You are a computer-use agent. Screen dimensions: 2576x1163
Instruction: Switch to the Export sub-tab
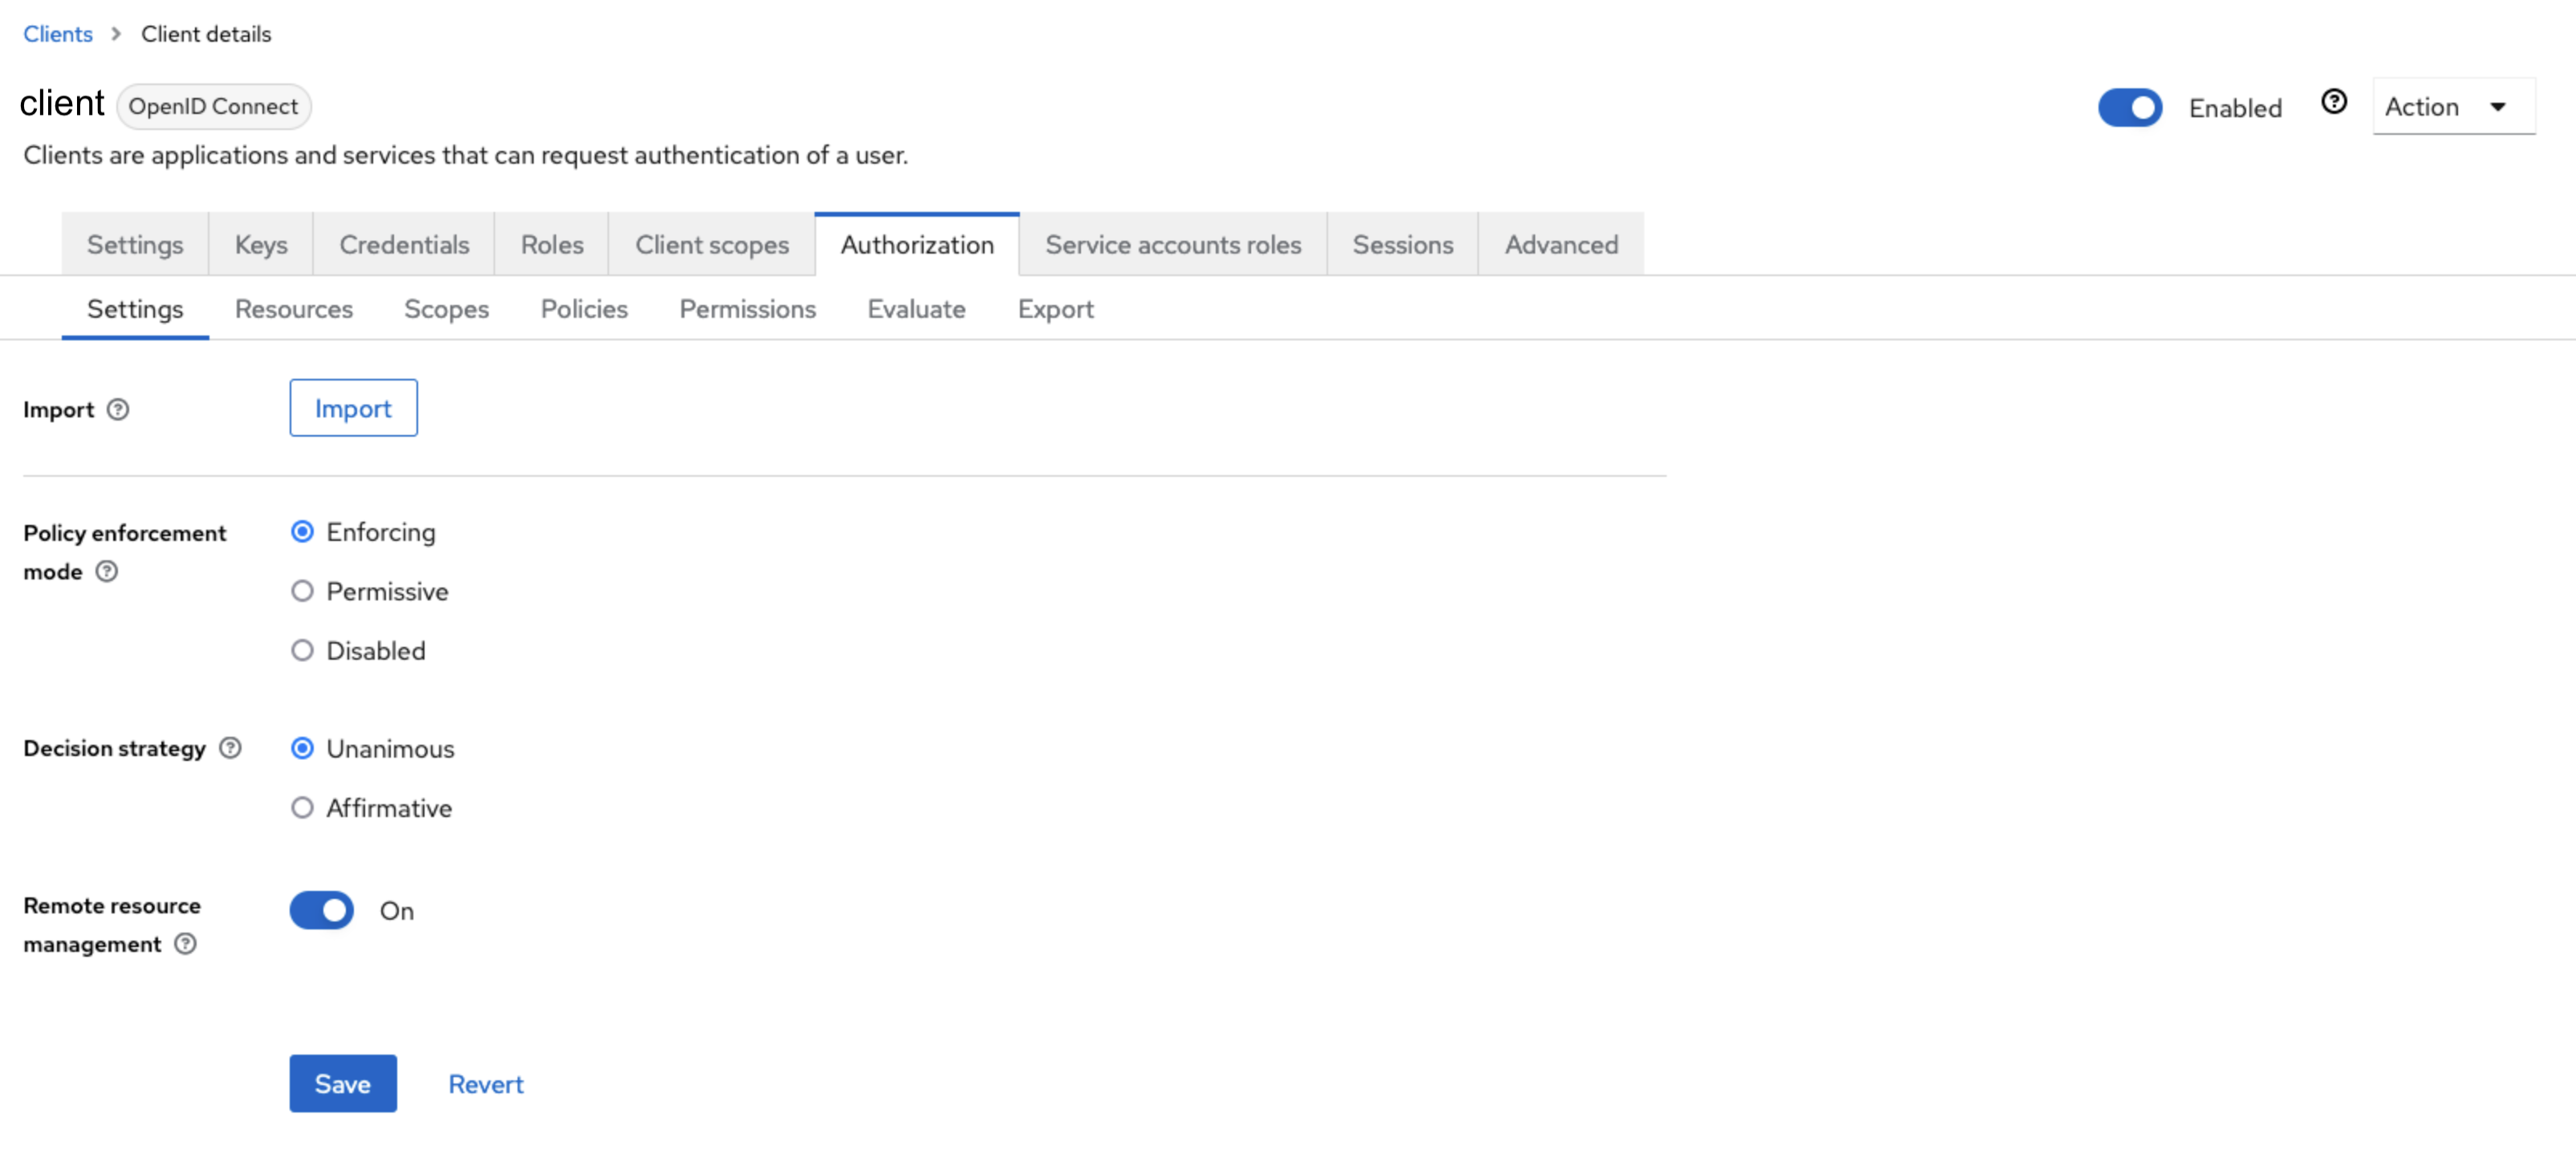[1055, 309]
